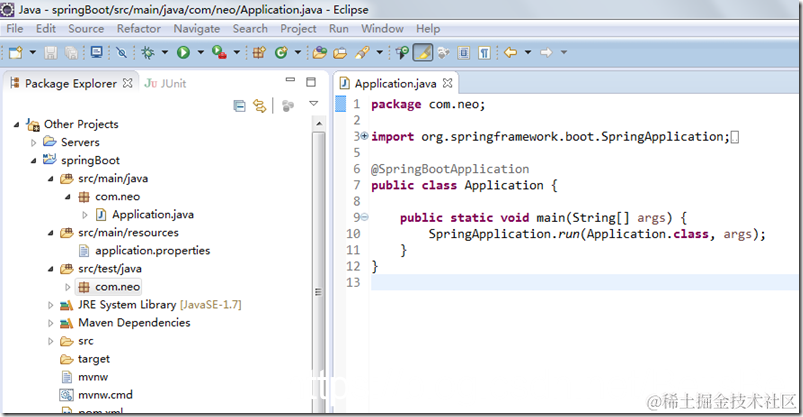Expand the Servers folder
The height and width of the screenshot is (417, 803).
pos(34,142)
